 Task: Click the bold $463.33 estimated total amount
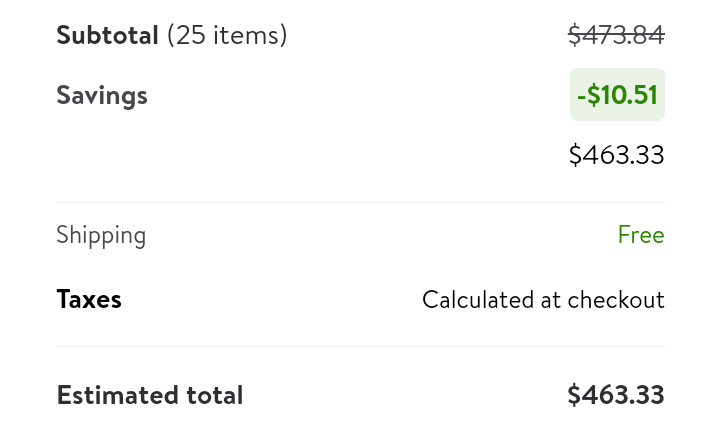coord(615,395)
